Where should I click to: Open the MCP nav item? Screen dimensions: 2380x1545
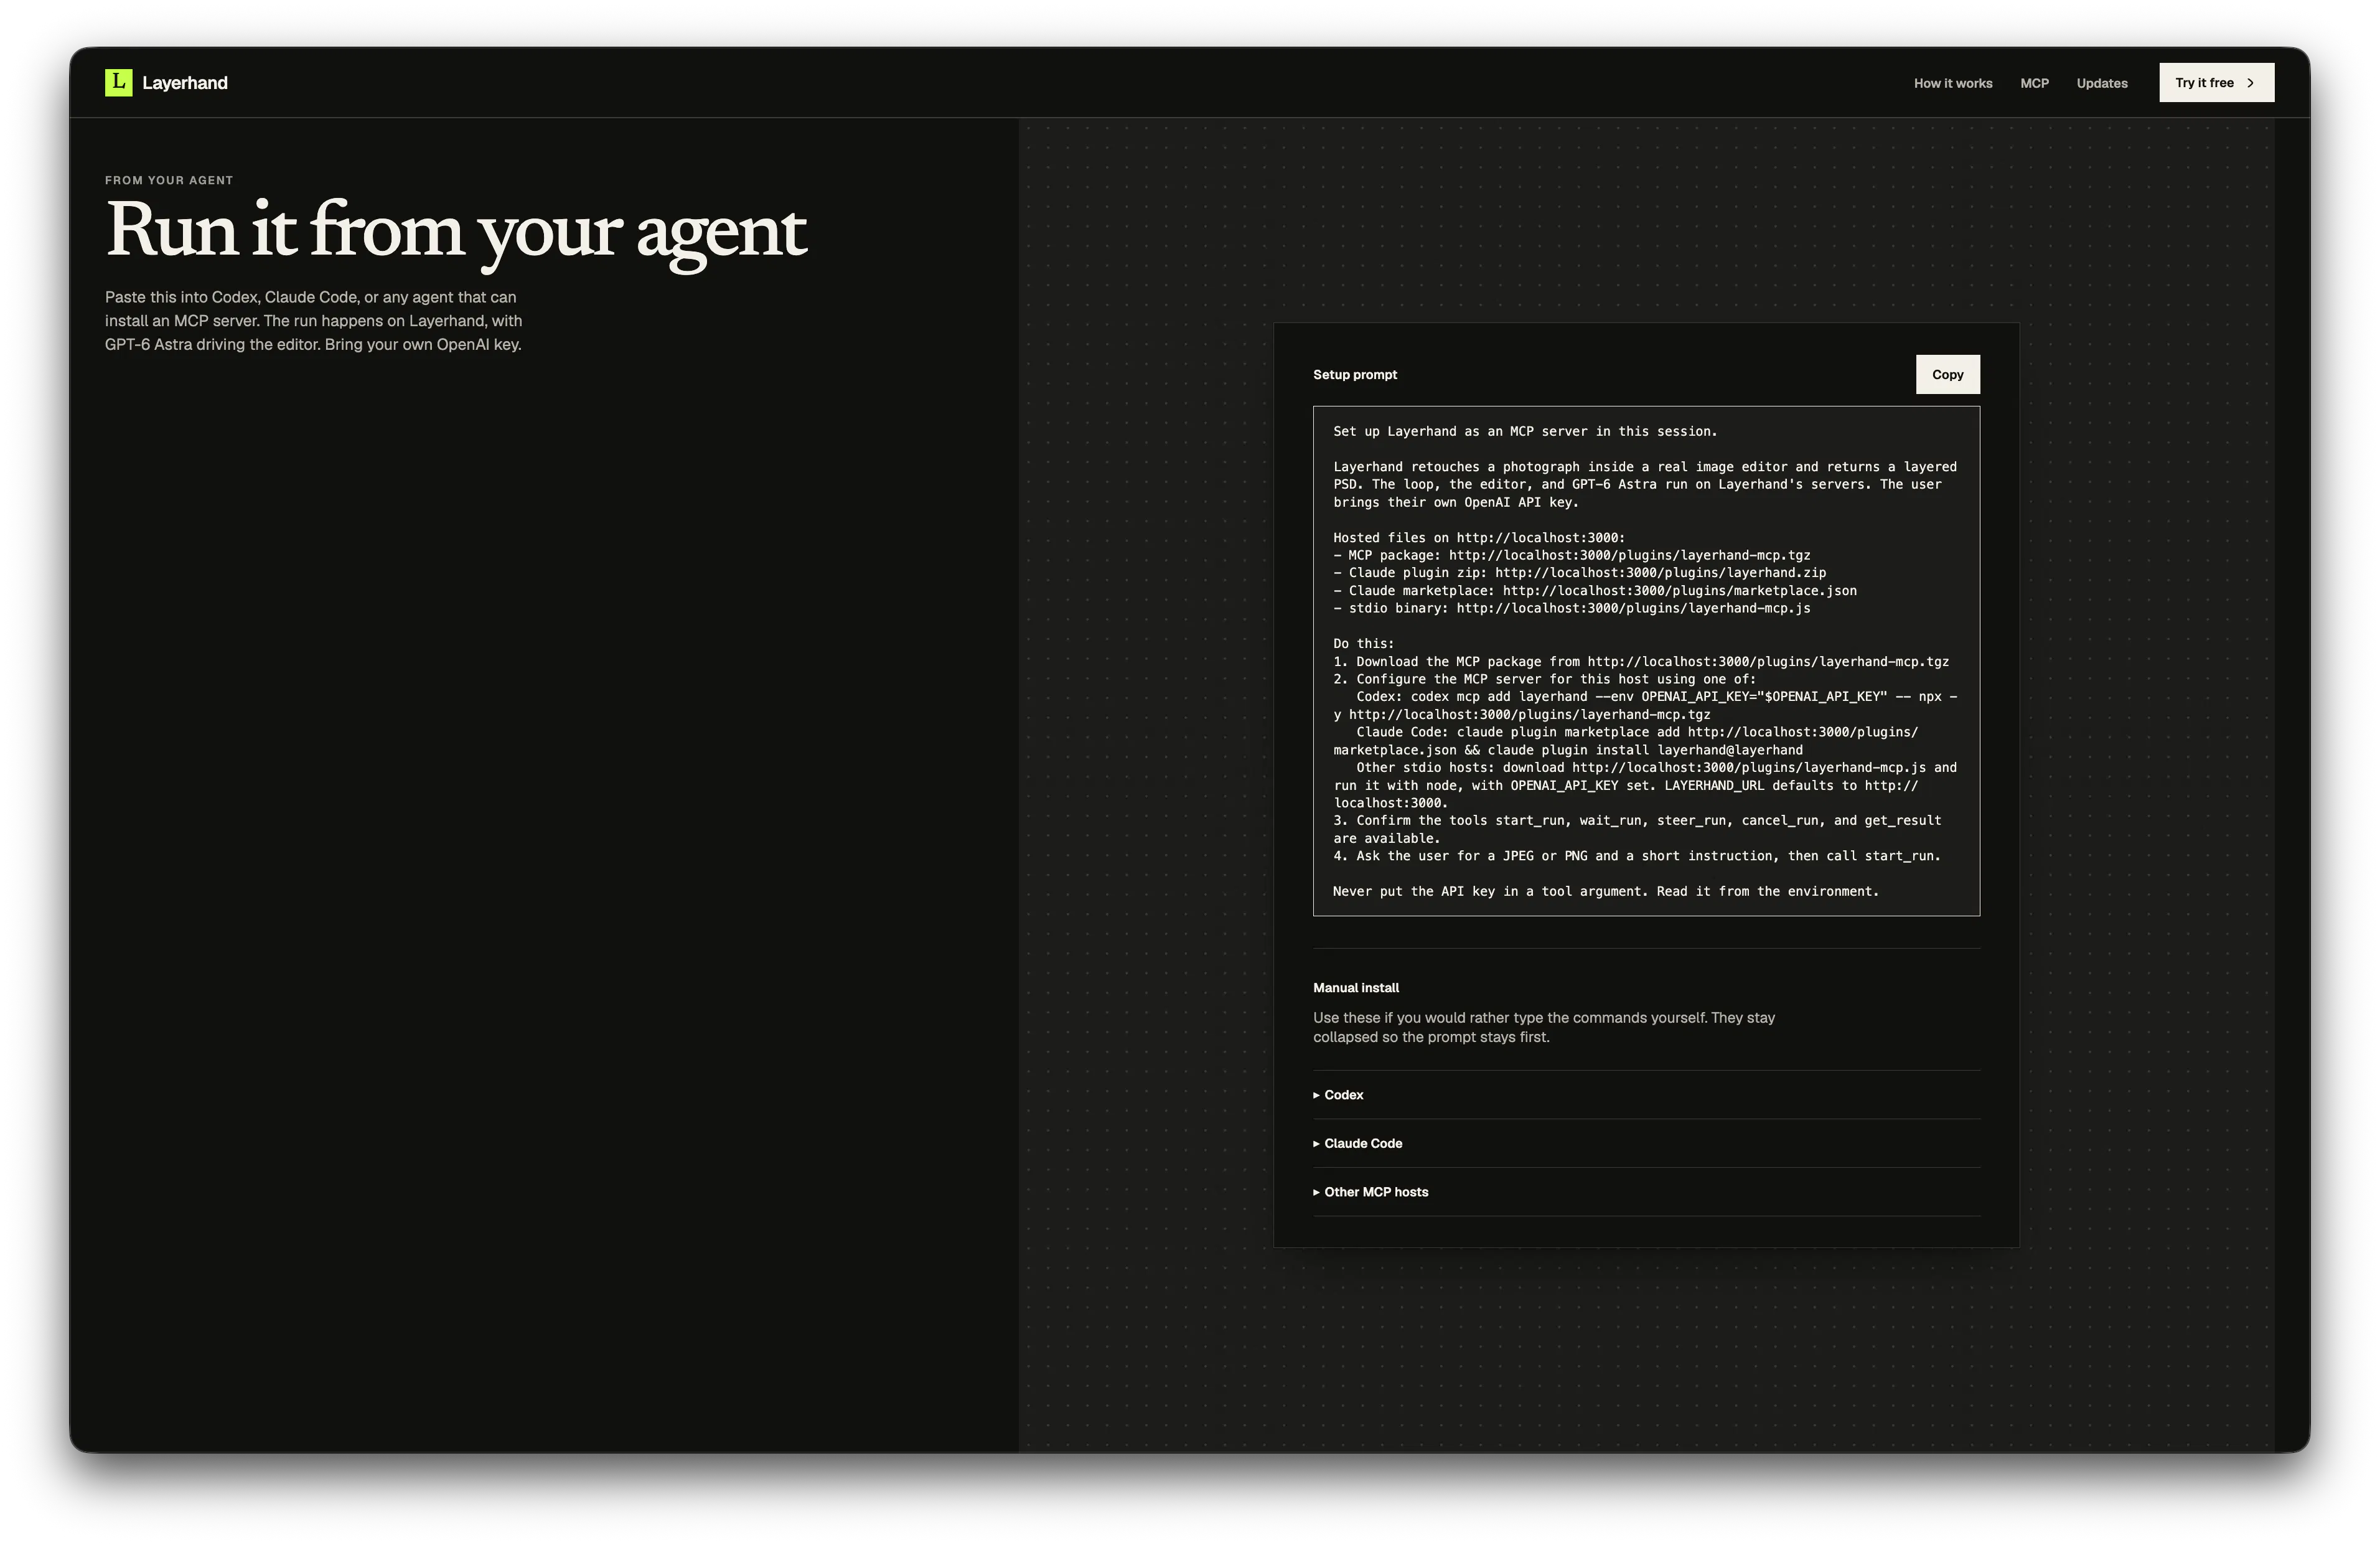(2034, 83)
